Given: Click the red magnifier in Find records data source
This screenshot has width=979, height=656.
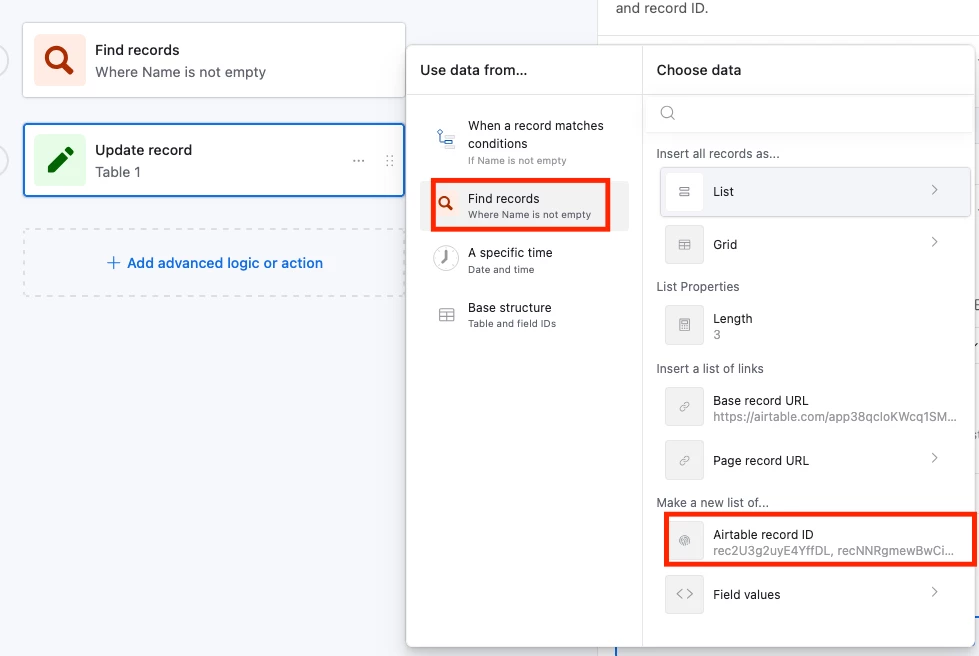Looking at the screenshot, I should 445,203.
